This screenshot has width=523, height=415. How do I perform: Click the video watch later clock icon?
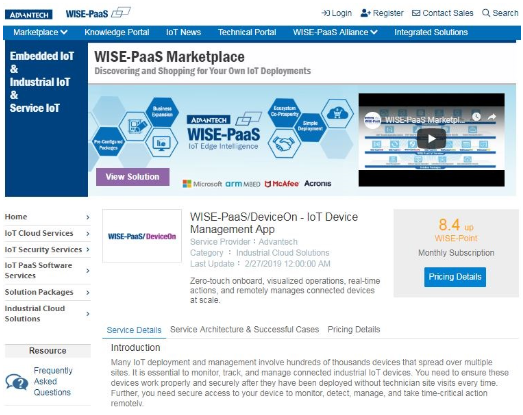tap(476, 117)
